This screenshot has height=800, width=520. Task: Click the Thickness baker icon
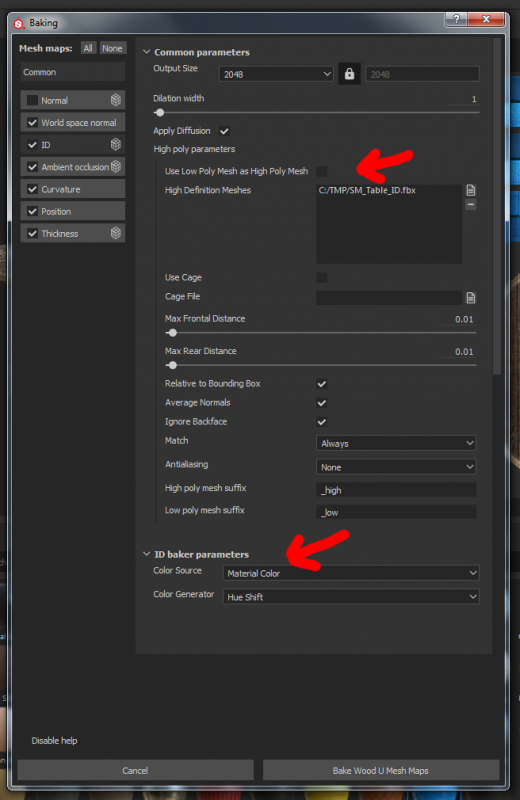point(116,233)
